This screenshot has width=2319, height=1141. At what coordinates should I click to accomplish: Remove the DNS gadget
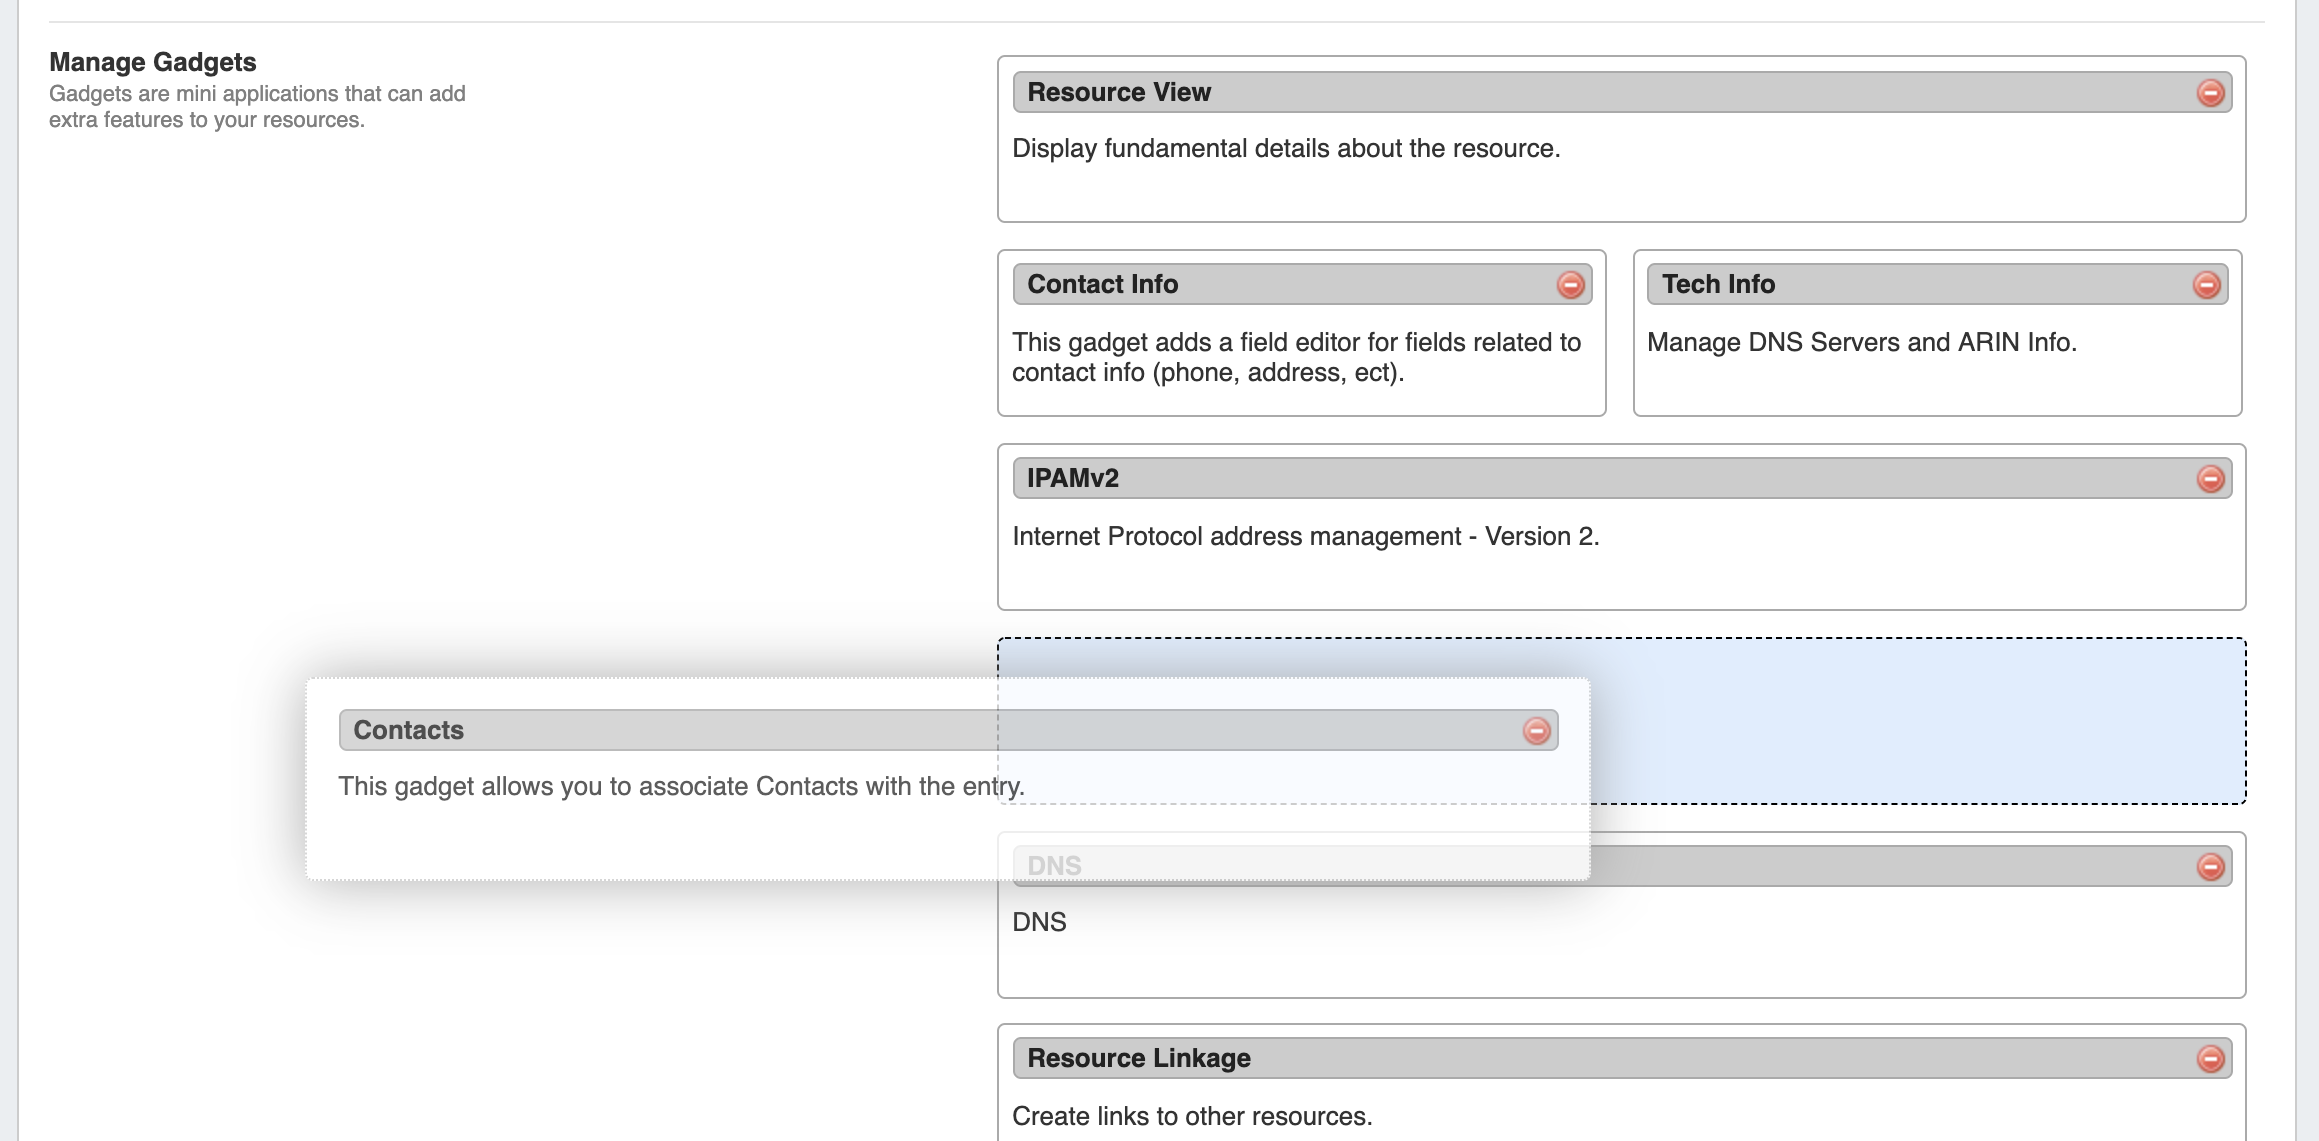coord(2210,867)
